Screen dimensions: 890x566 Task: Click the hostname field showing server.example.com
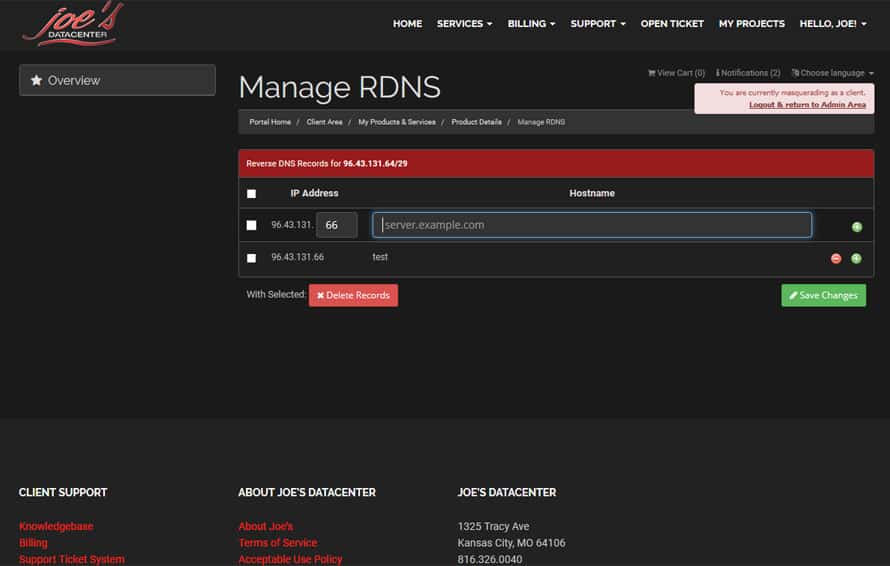coord(592,225)
